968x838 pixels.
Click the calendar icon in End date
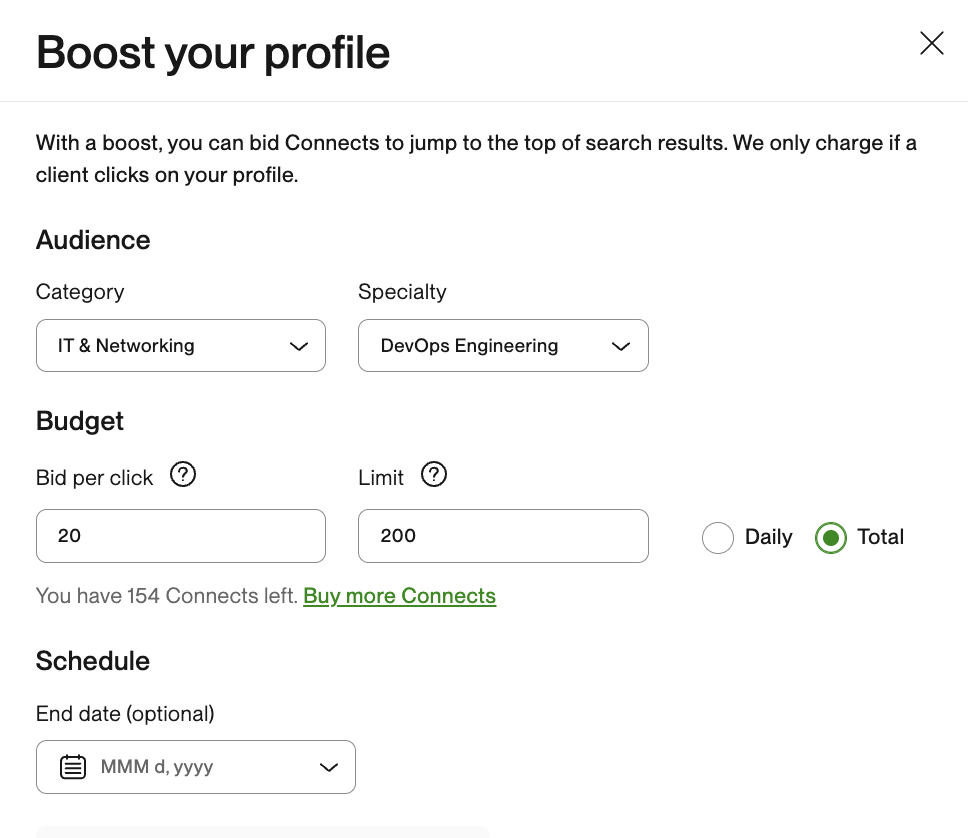(x=73, y=767)
